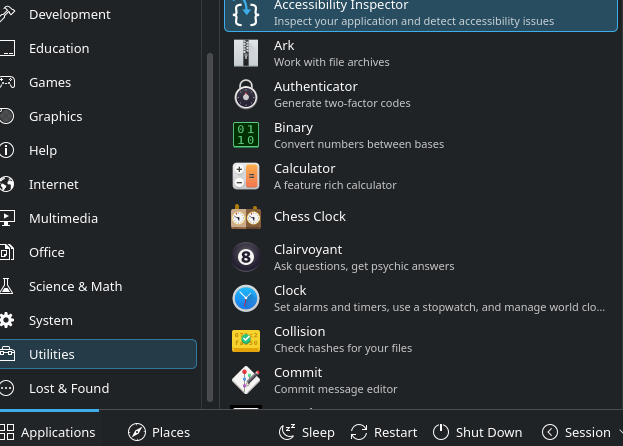Open the Games category label

point(50,82)
